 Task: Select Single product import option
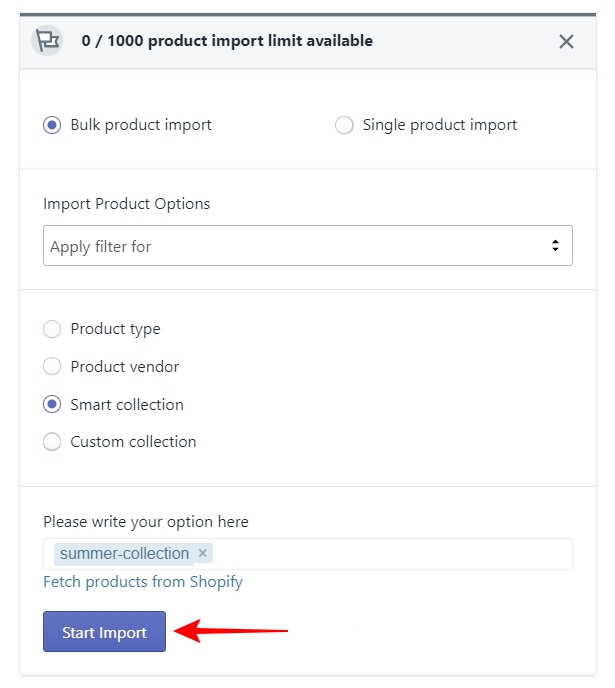click(x=344, y=125)
